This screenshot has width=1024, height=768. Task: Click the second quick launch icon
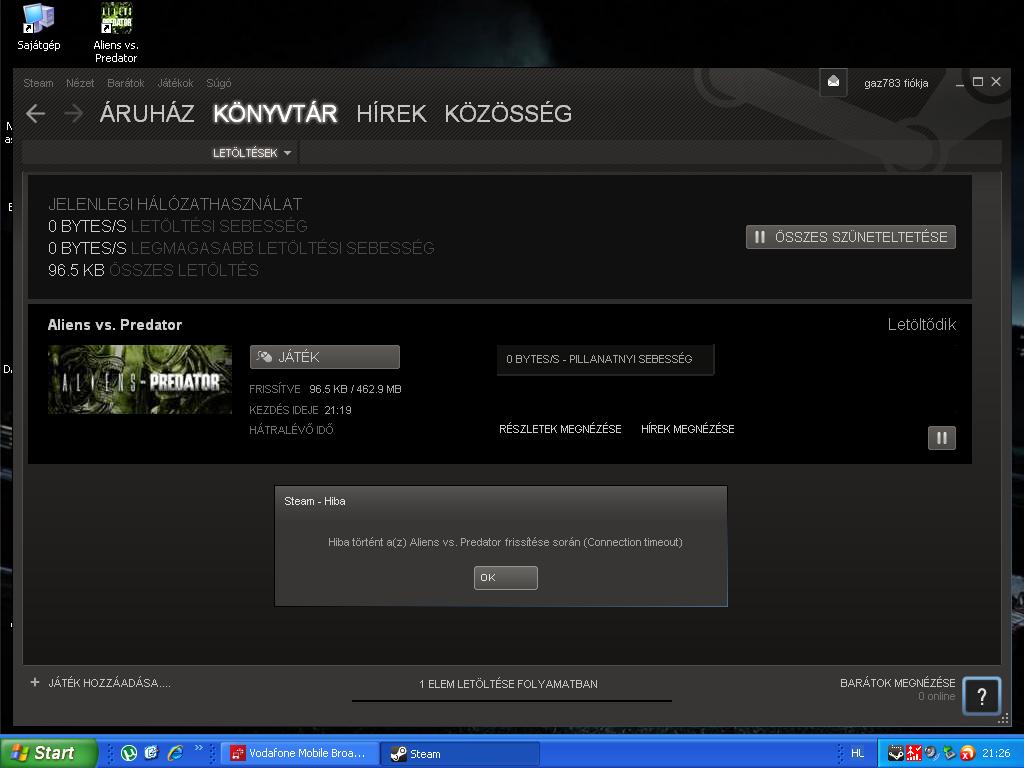152,753
